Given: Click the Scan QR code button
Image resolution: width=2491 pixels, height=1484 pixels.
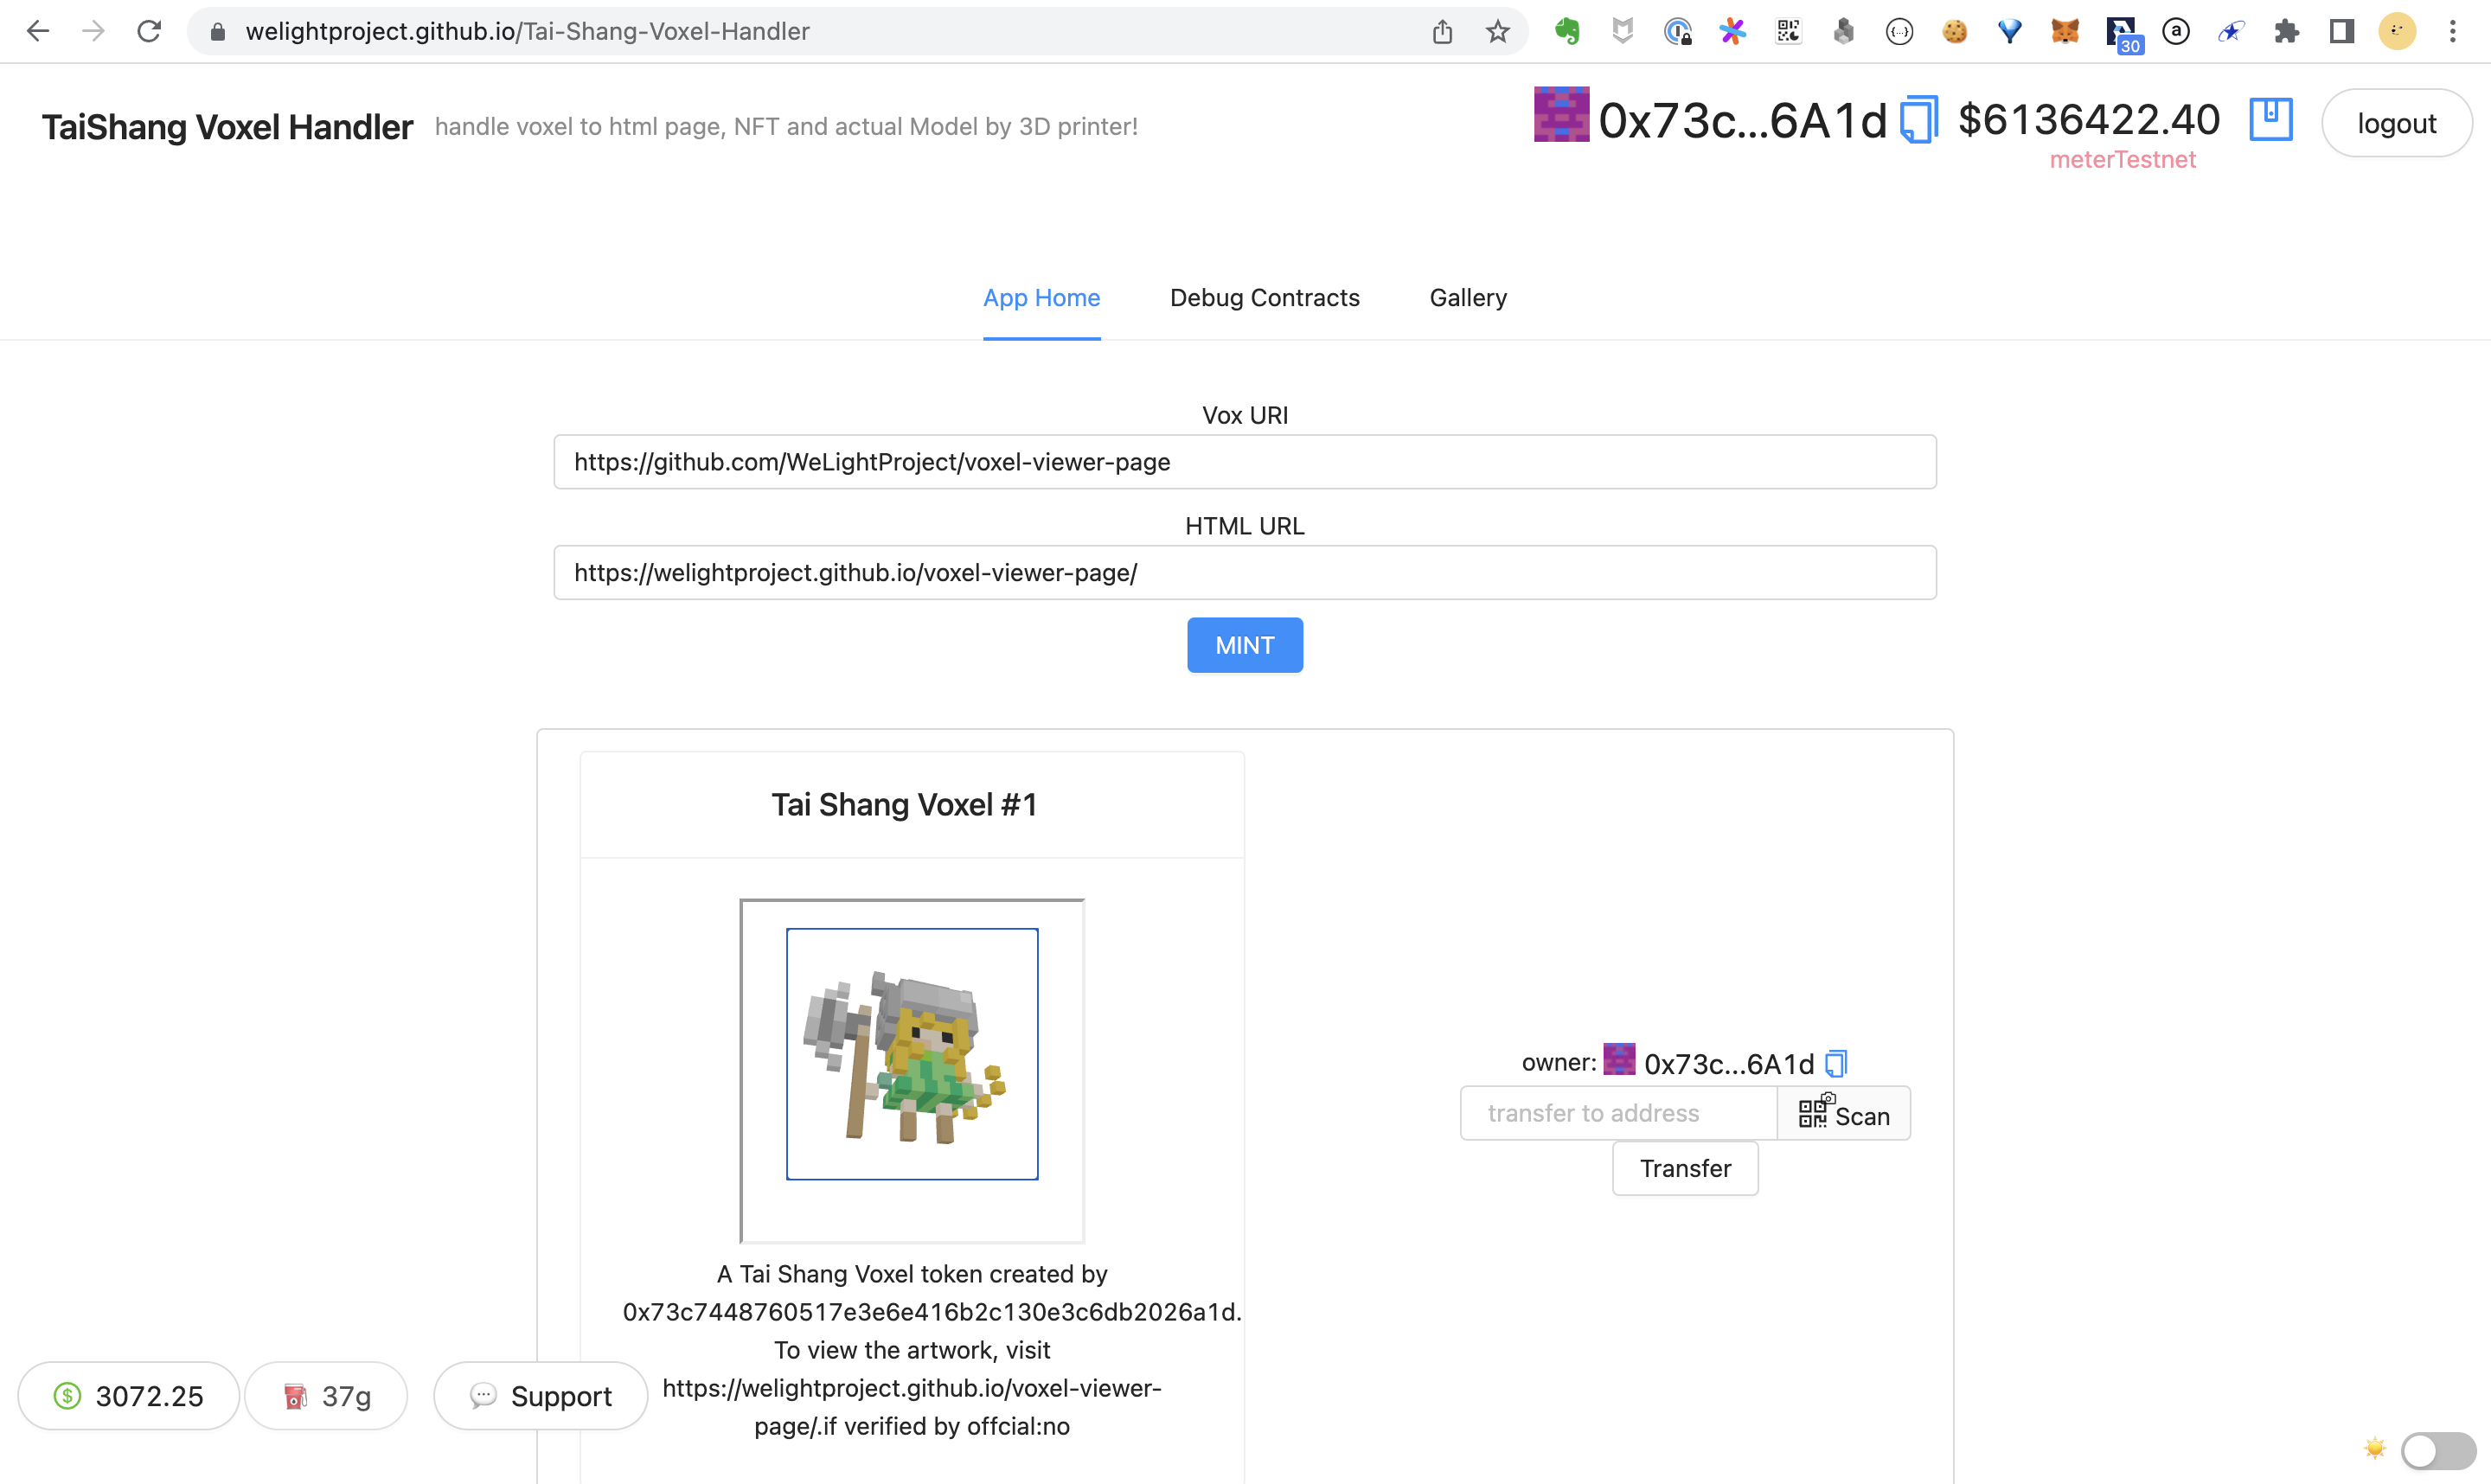Looking at the screenshot, I should coord(1843,1113).
